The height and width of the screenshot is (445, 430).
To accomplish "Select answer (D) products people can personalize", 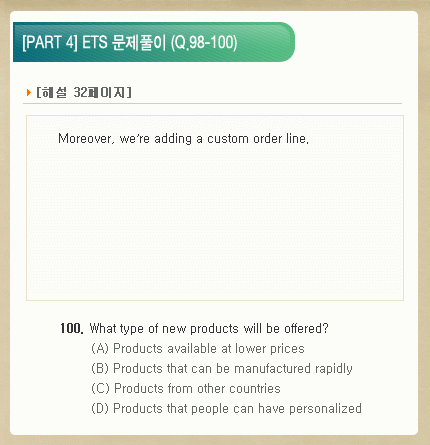I will tap(227, 408).
